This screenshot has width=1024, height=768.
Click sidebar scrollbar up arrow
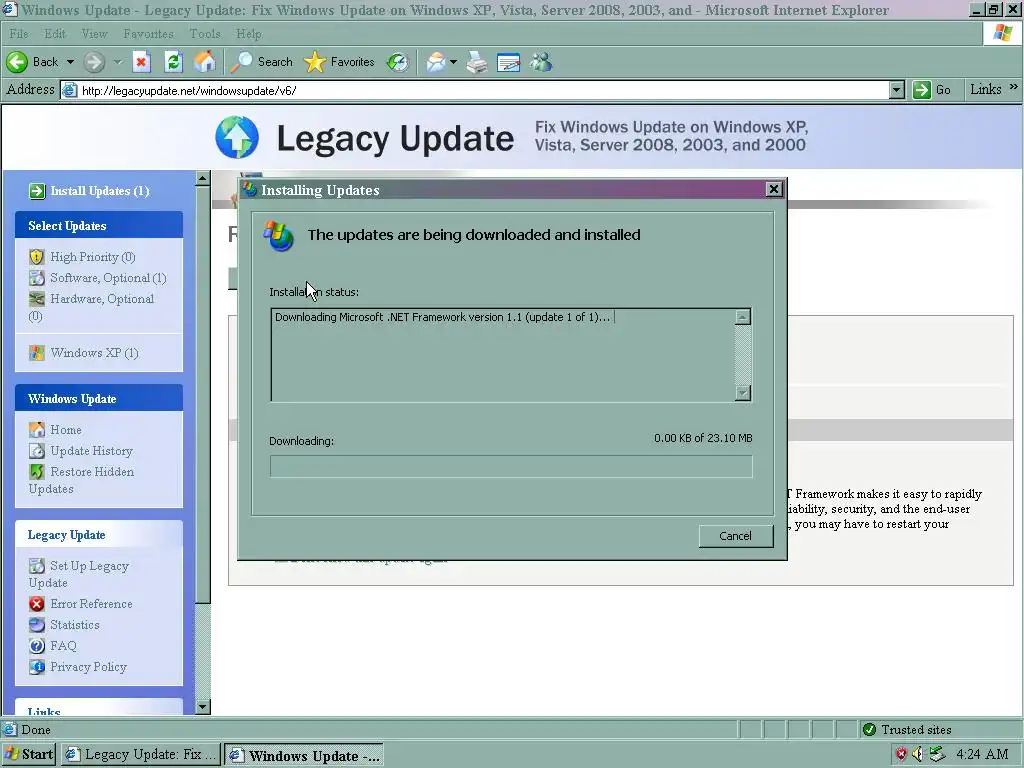202,178
